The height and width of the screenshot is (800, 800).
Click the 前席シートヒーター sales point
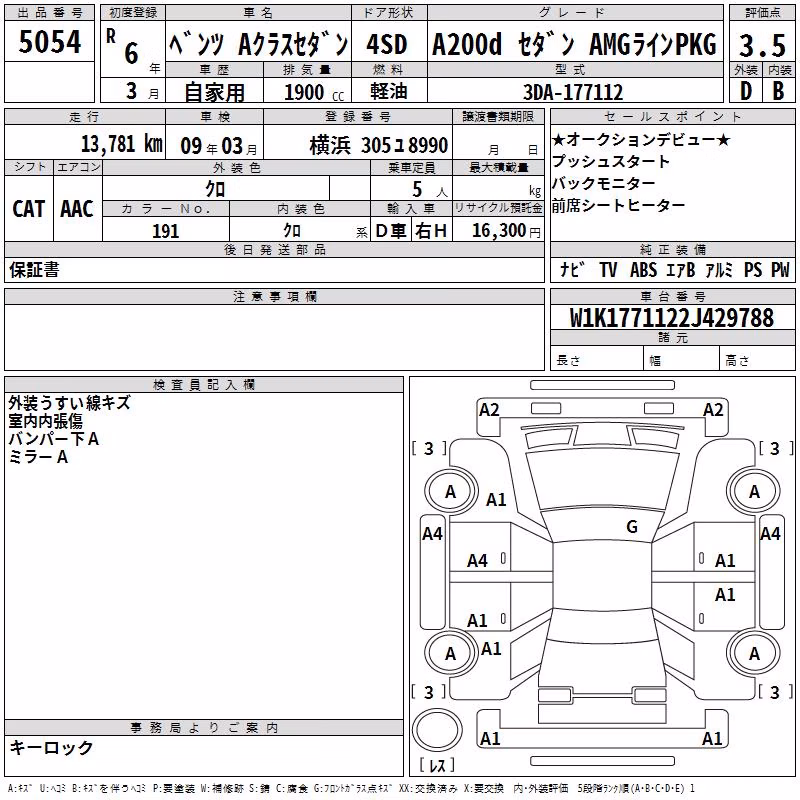[618, 205]
